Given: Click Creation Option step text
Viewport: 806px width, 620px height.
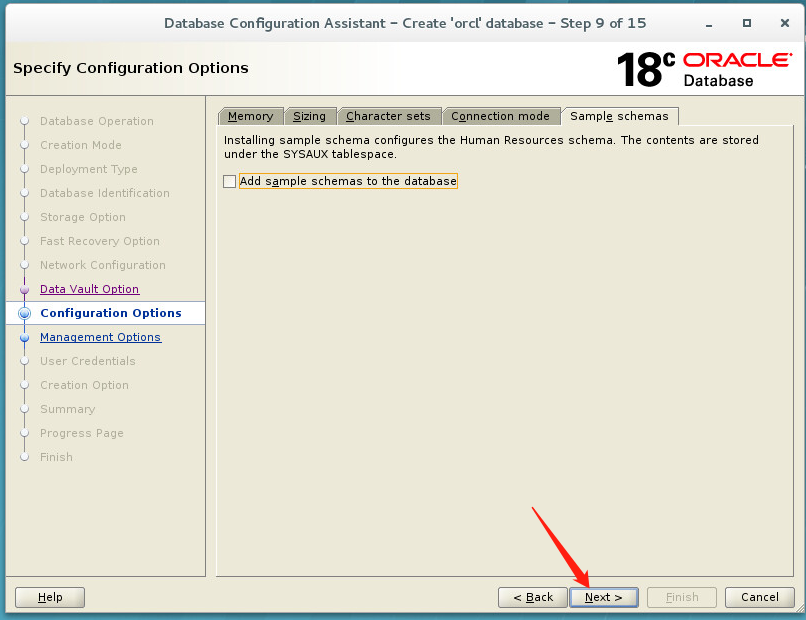Looking at the screenshot, I should pyautogui.click(x=84, y=386).
